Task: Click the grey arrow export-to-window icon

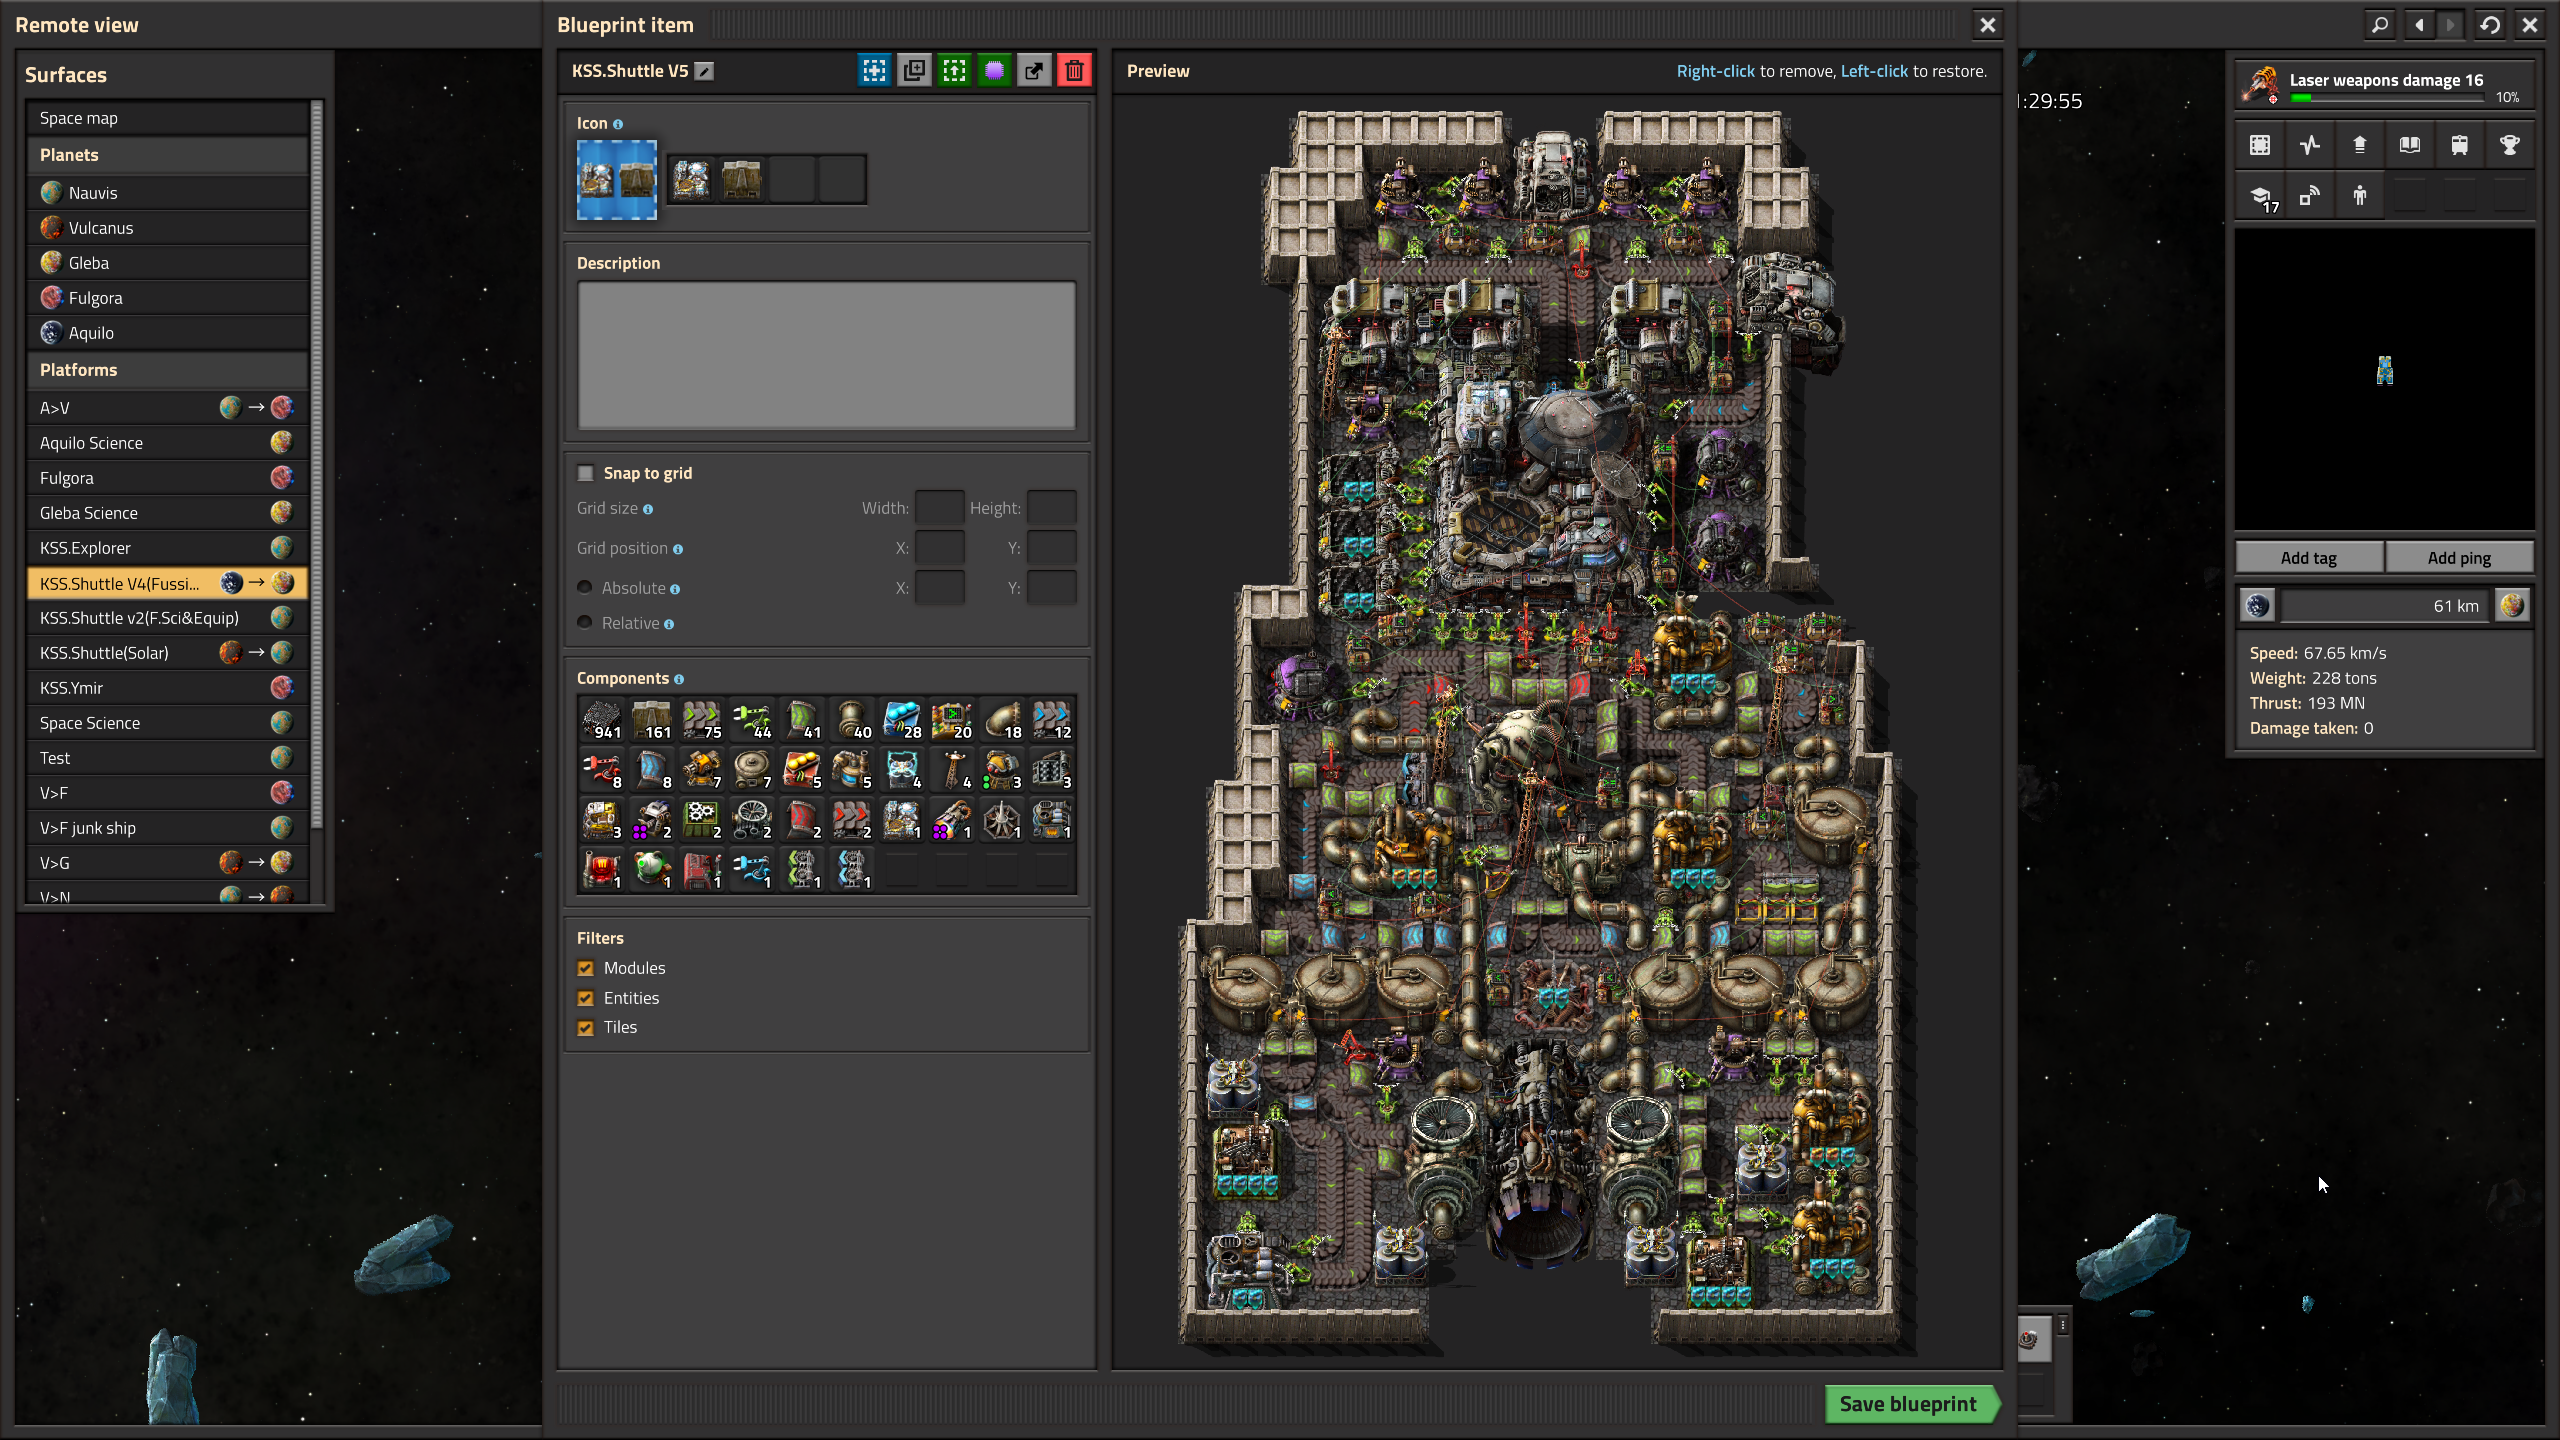Action: point(1034,71)
